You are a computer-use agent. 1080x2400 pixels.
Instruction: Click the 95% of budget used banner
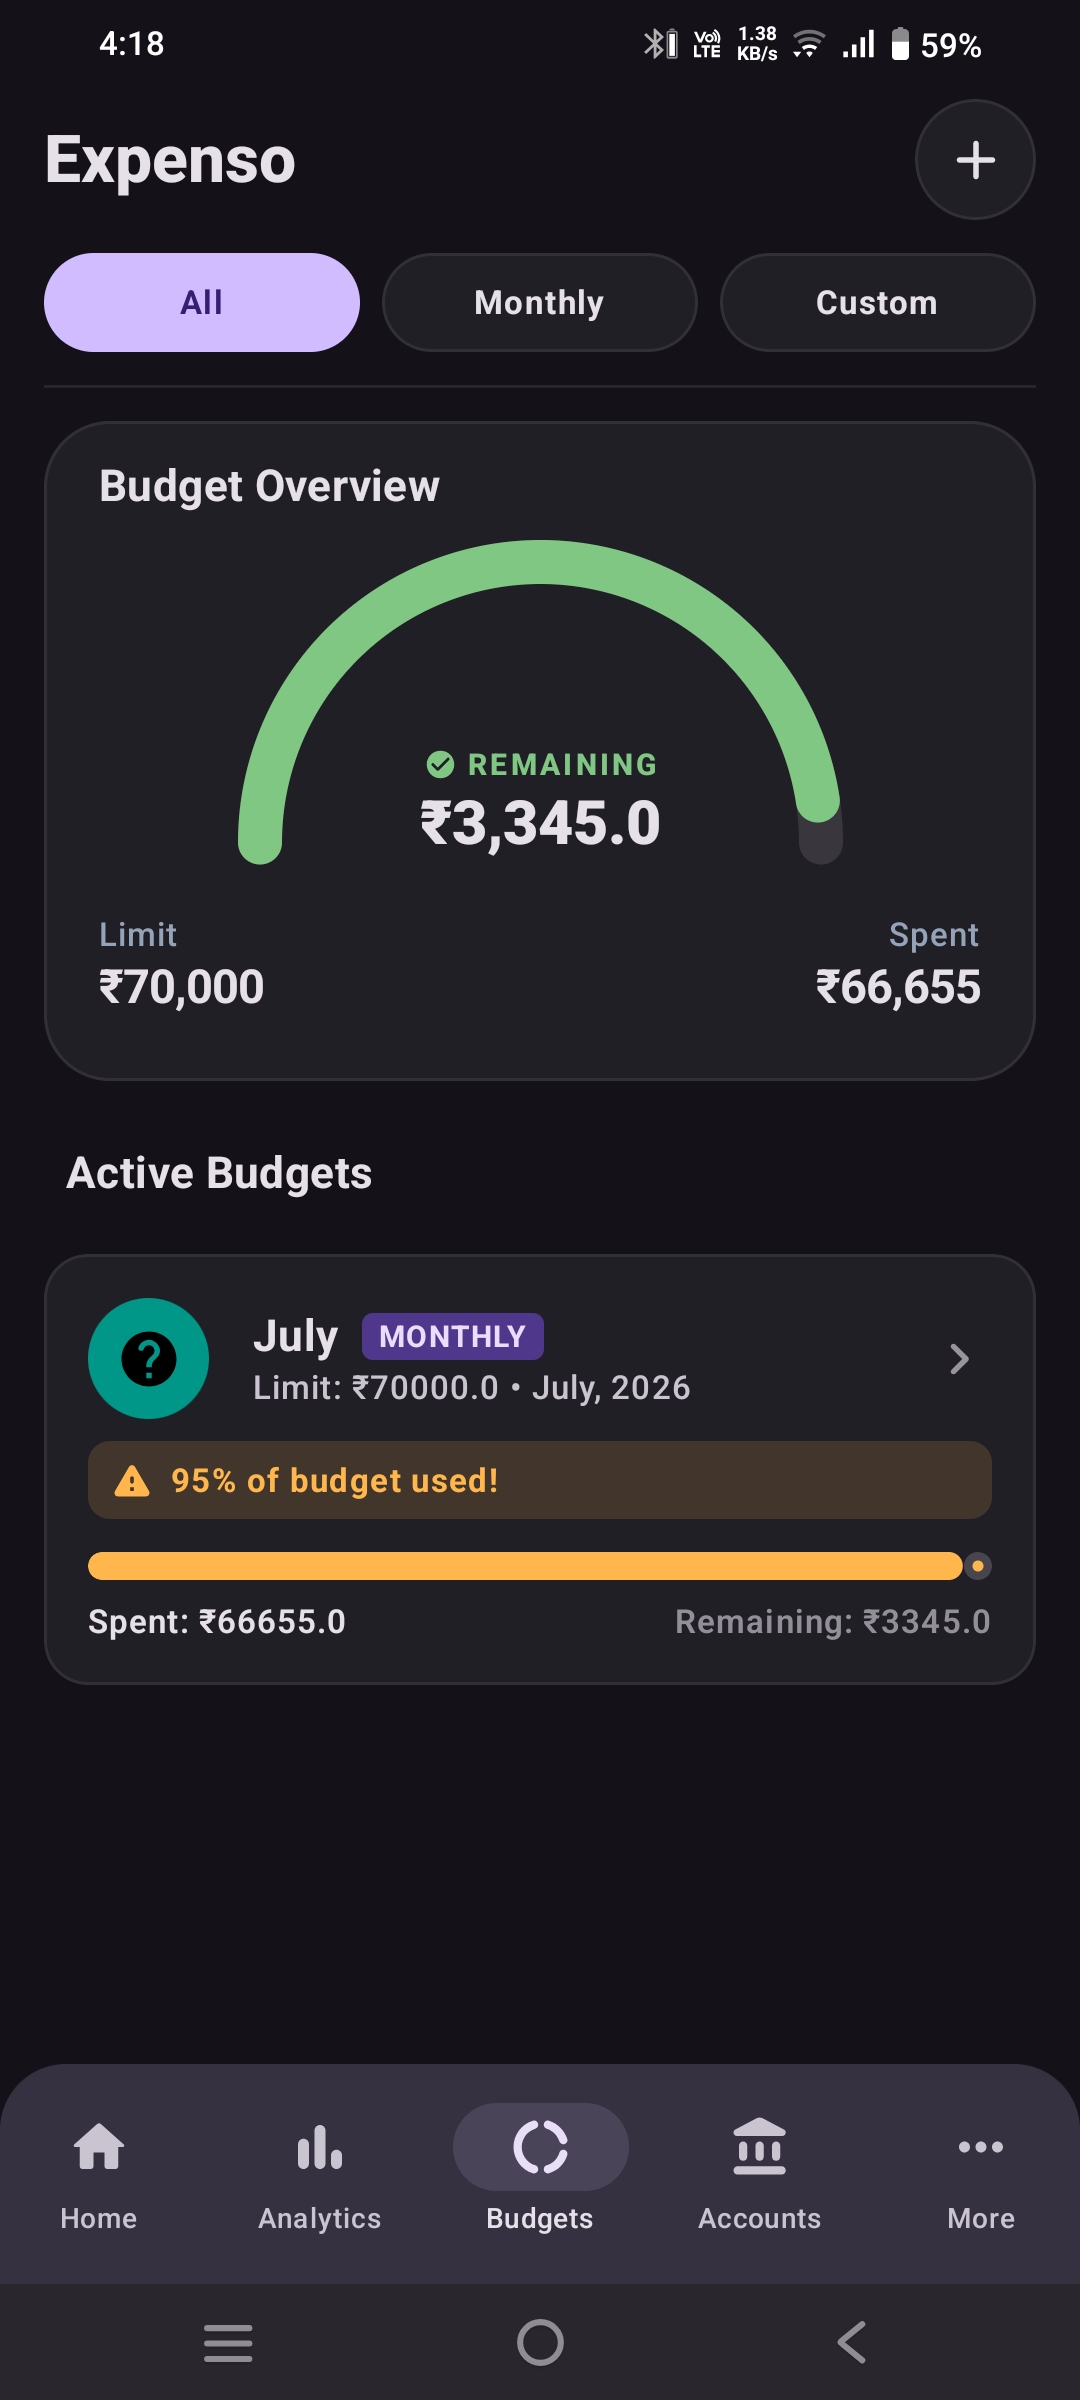pyautogui.click(x=540, y=1480)
